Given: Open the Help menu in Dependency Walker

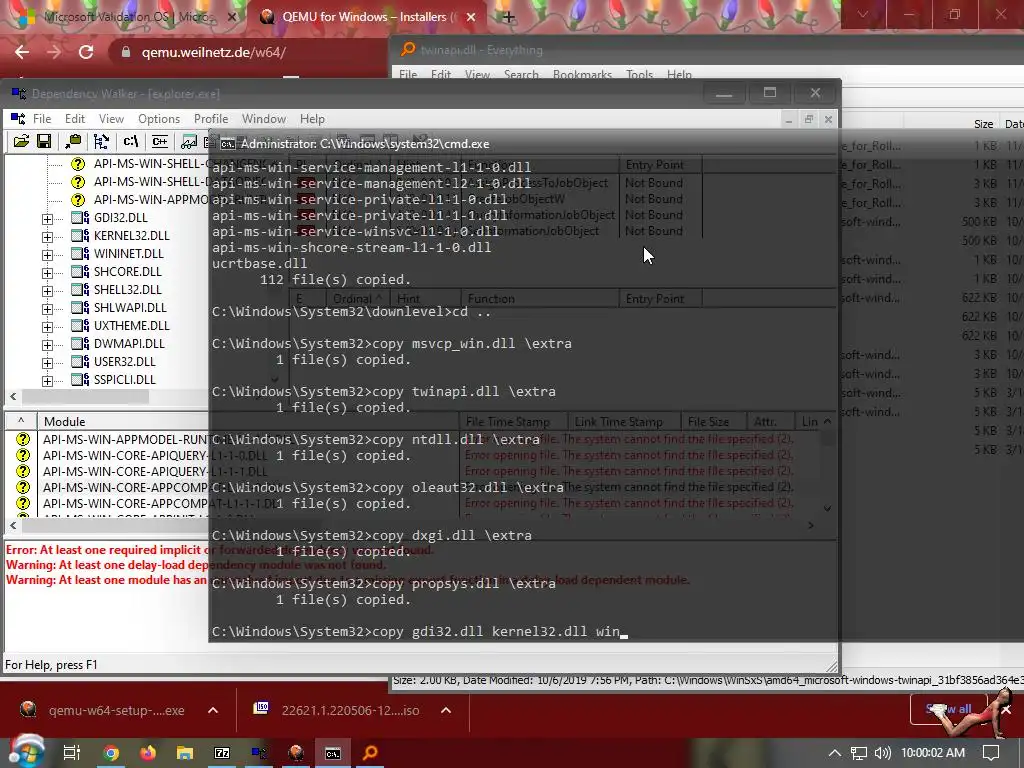Looking at the screenshot, I should coord(312,119).
